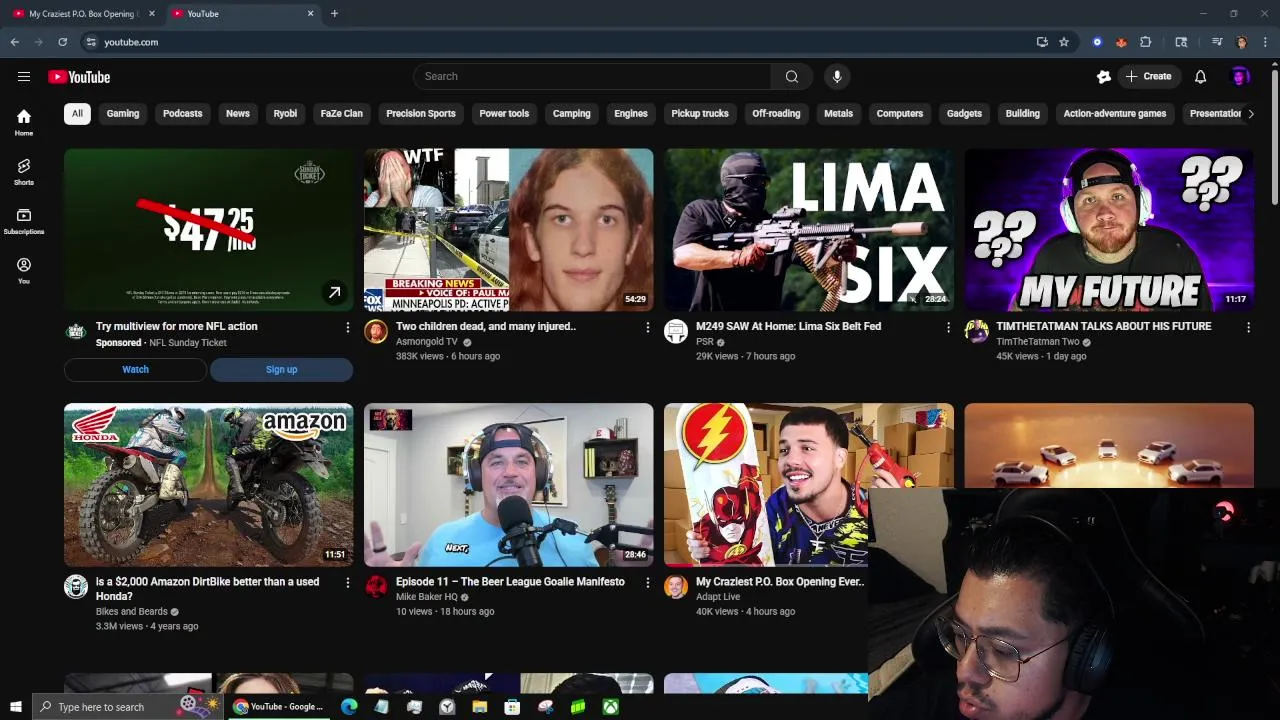Image resolution: width=1280 pixels, height=720 pixels.
Task: Open options for the NFL sponsored ad
Action: pos(347,327)
